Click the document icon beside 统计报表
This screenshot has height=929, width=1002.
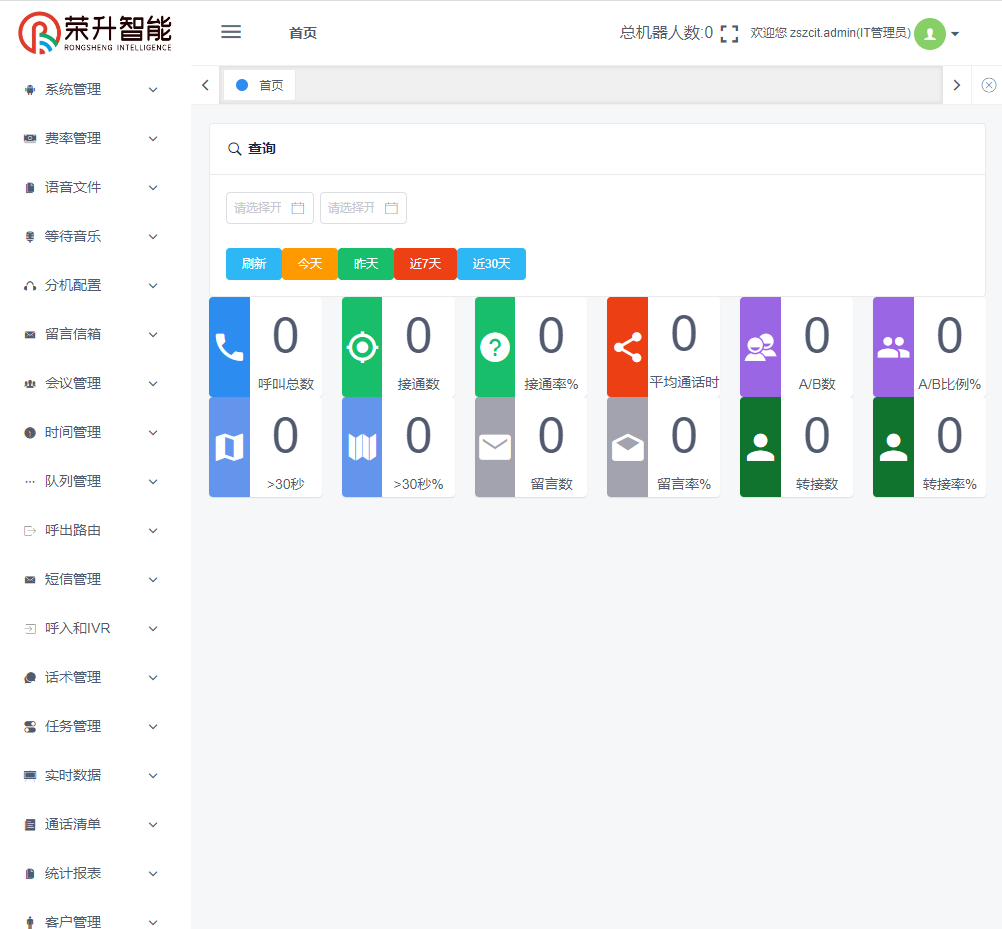pyautogui.click(x=29, y=873)
